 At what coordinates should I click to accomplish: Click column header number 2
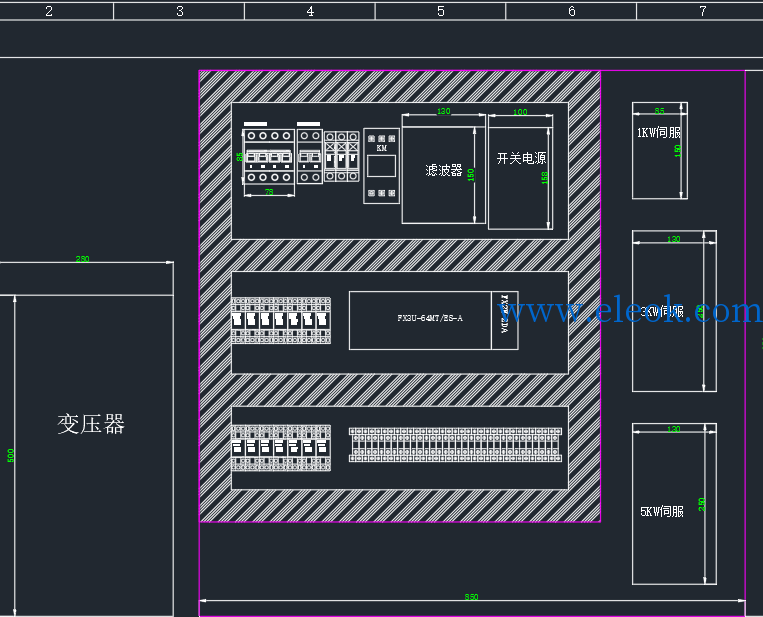tap(49, 11)
